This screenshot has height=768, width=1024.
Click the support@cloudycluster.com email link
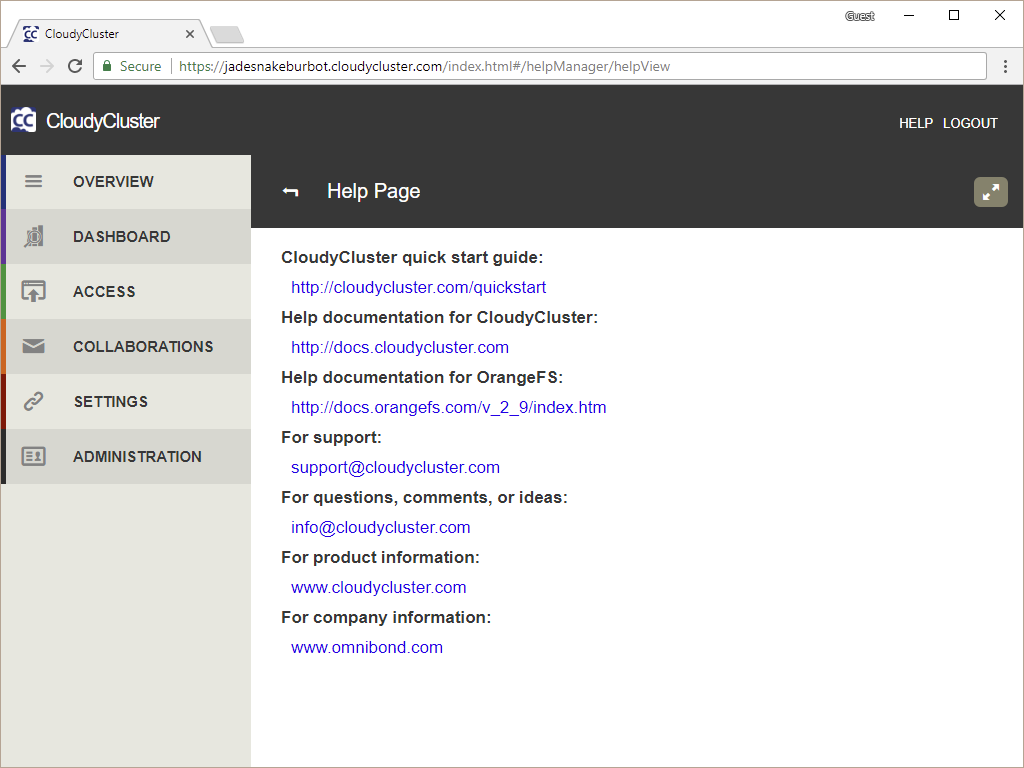[x=395, y=468]
